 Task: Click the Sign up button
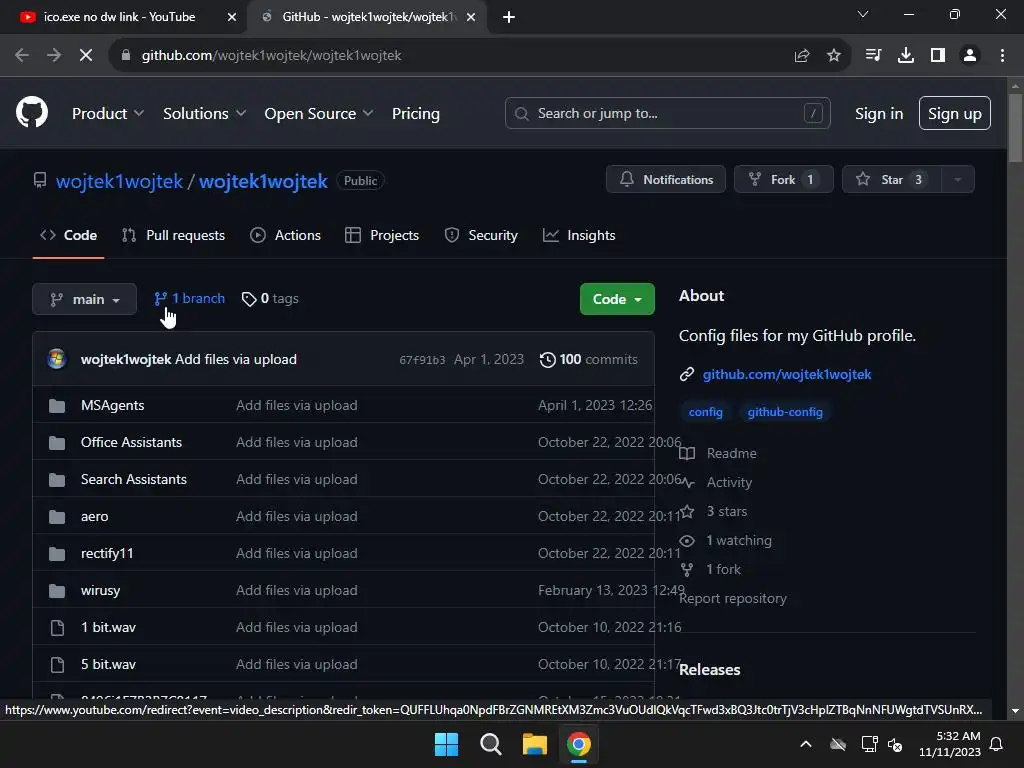pyautogui.click(x=954, y=113)
